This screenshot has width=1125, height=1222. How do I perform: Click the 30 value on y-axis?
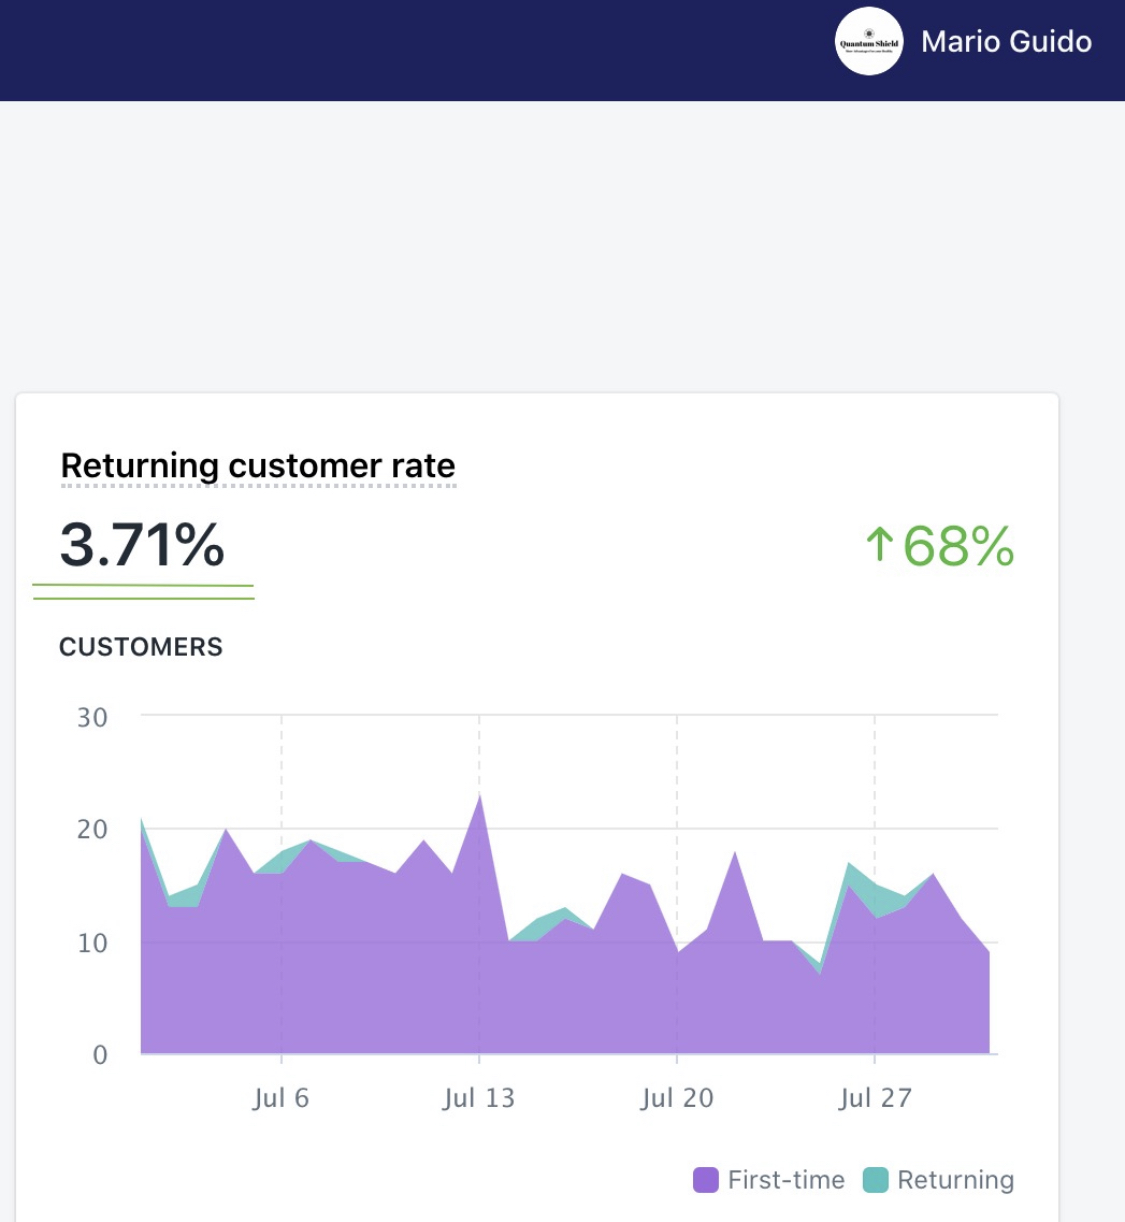click(x=92, y=718)
